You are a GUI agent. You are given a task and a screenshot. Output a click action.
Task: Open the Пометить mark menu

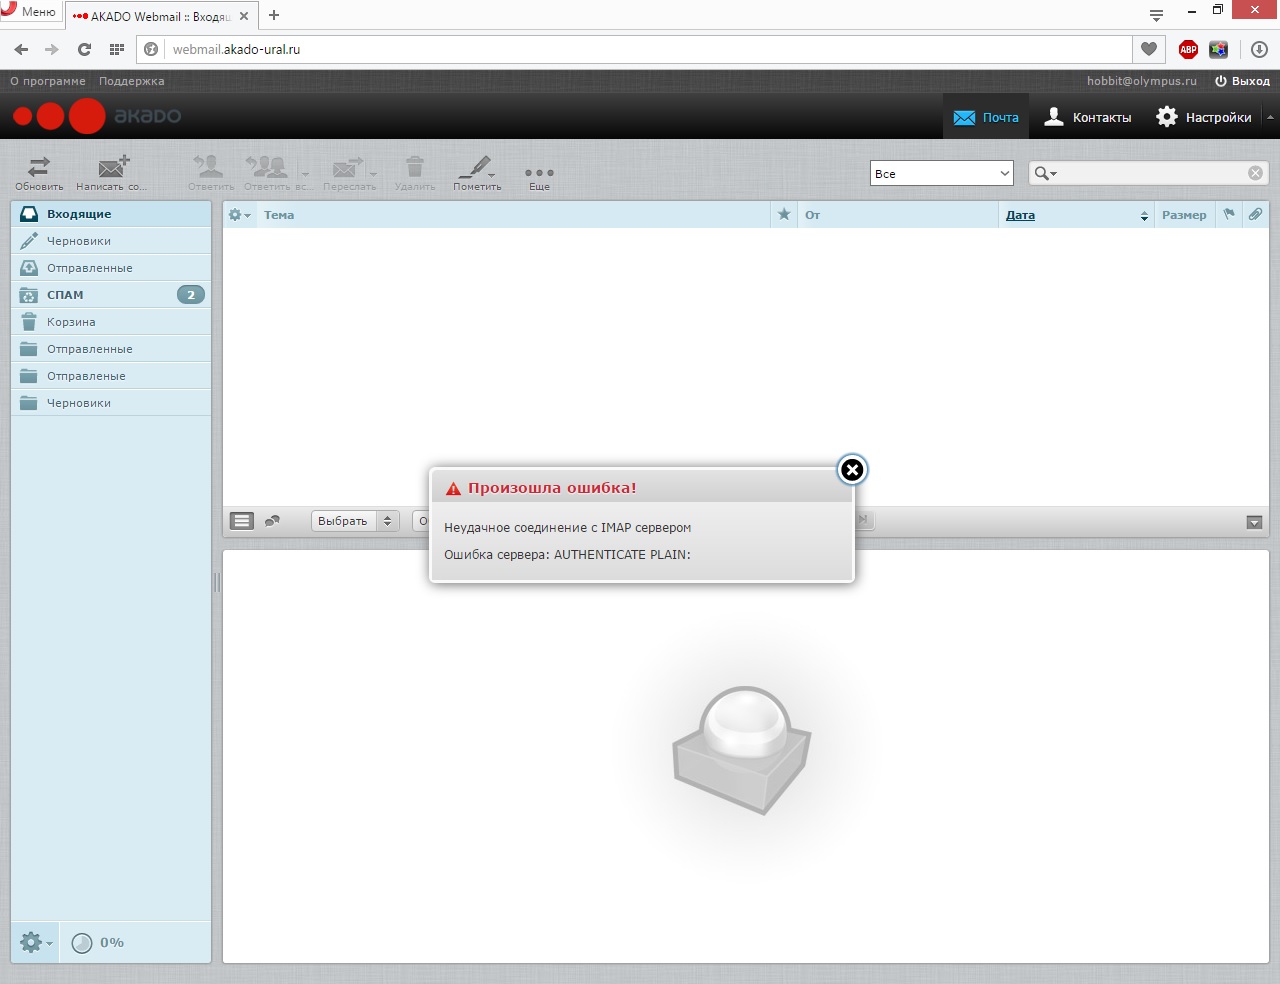[x=477, y=172]
